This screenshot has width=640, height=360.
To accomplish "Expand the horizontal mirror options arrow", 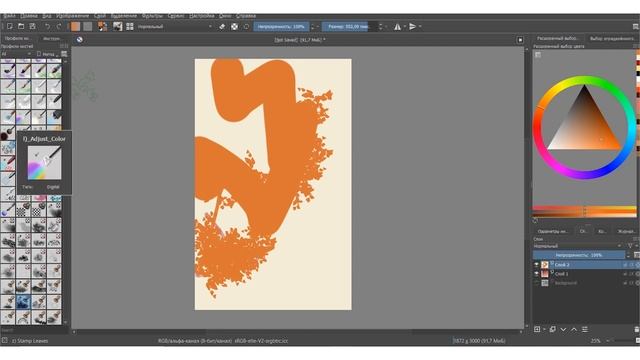I will 404,27.
